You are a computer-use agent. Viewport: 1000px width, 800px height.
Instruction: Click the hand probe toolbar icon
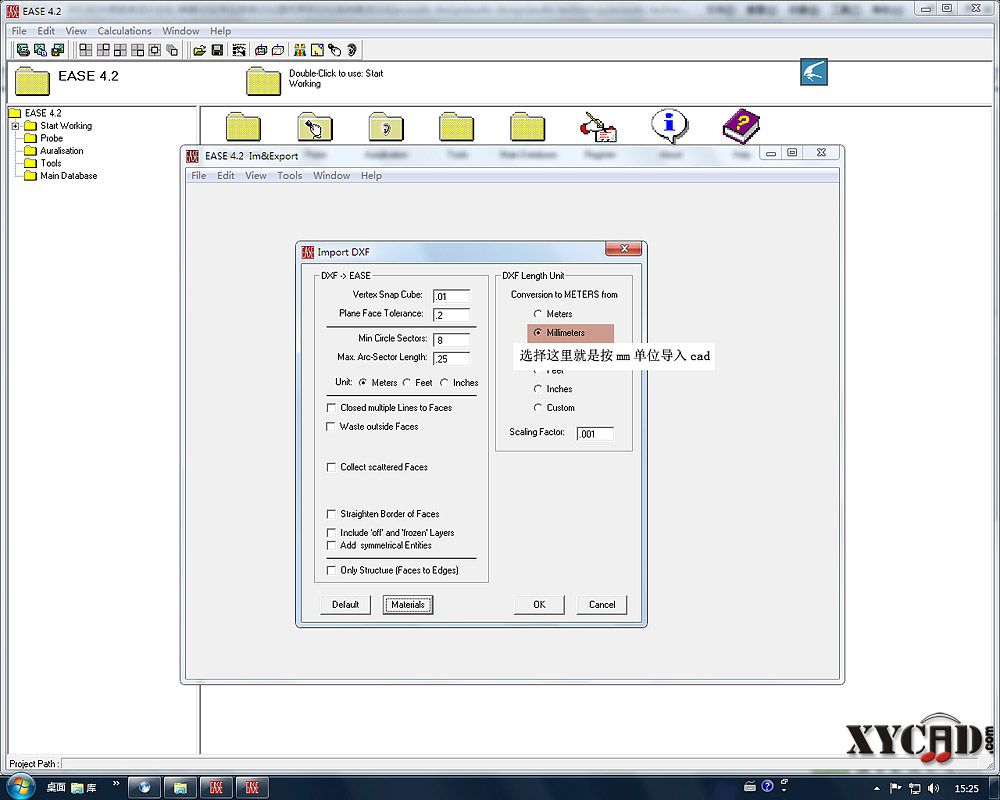[334, 50]
